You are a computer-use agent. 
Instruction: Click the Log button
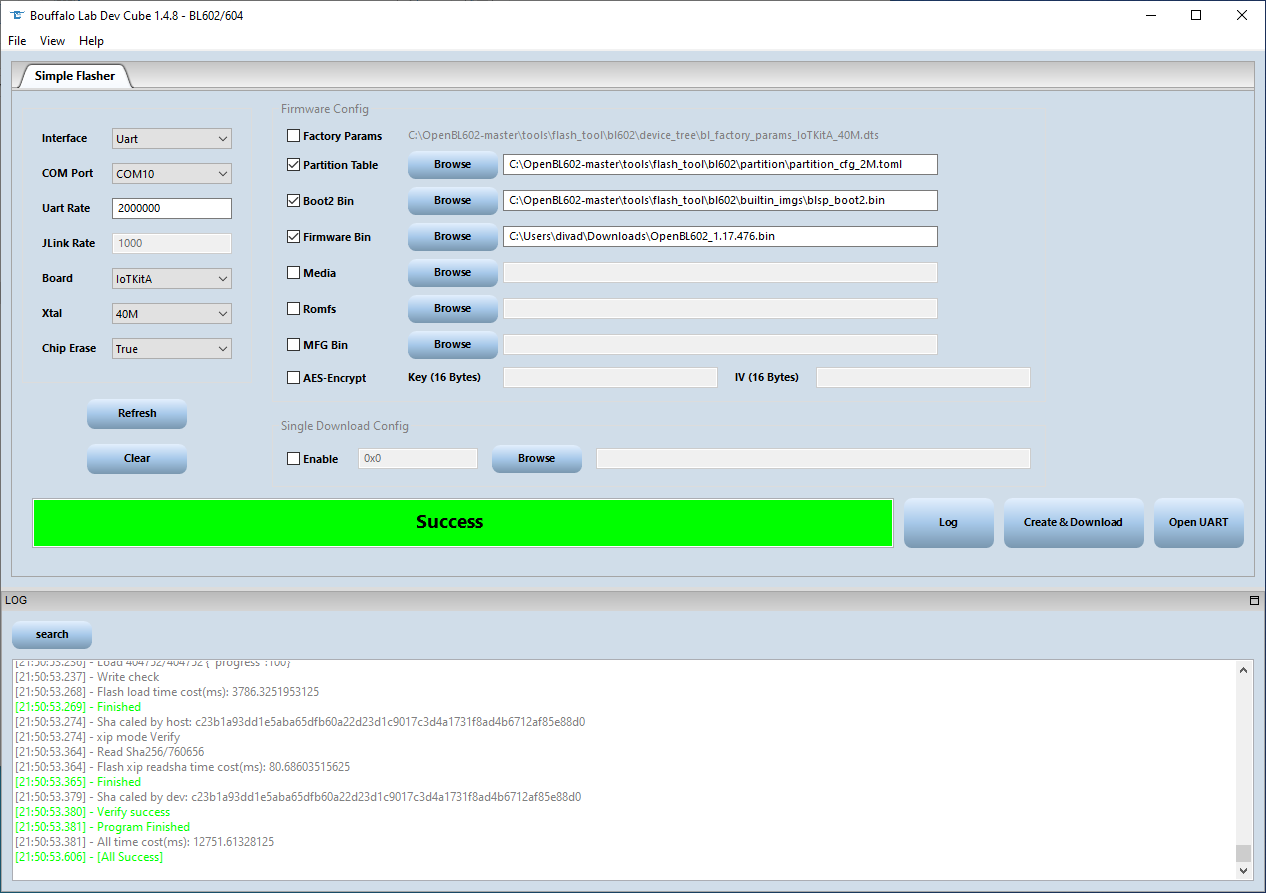coord(948,523)
